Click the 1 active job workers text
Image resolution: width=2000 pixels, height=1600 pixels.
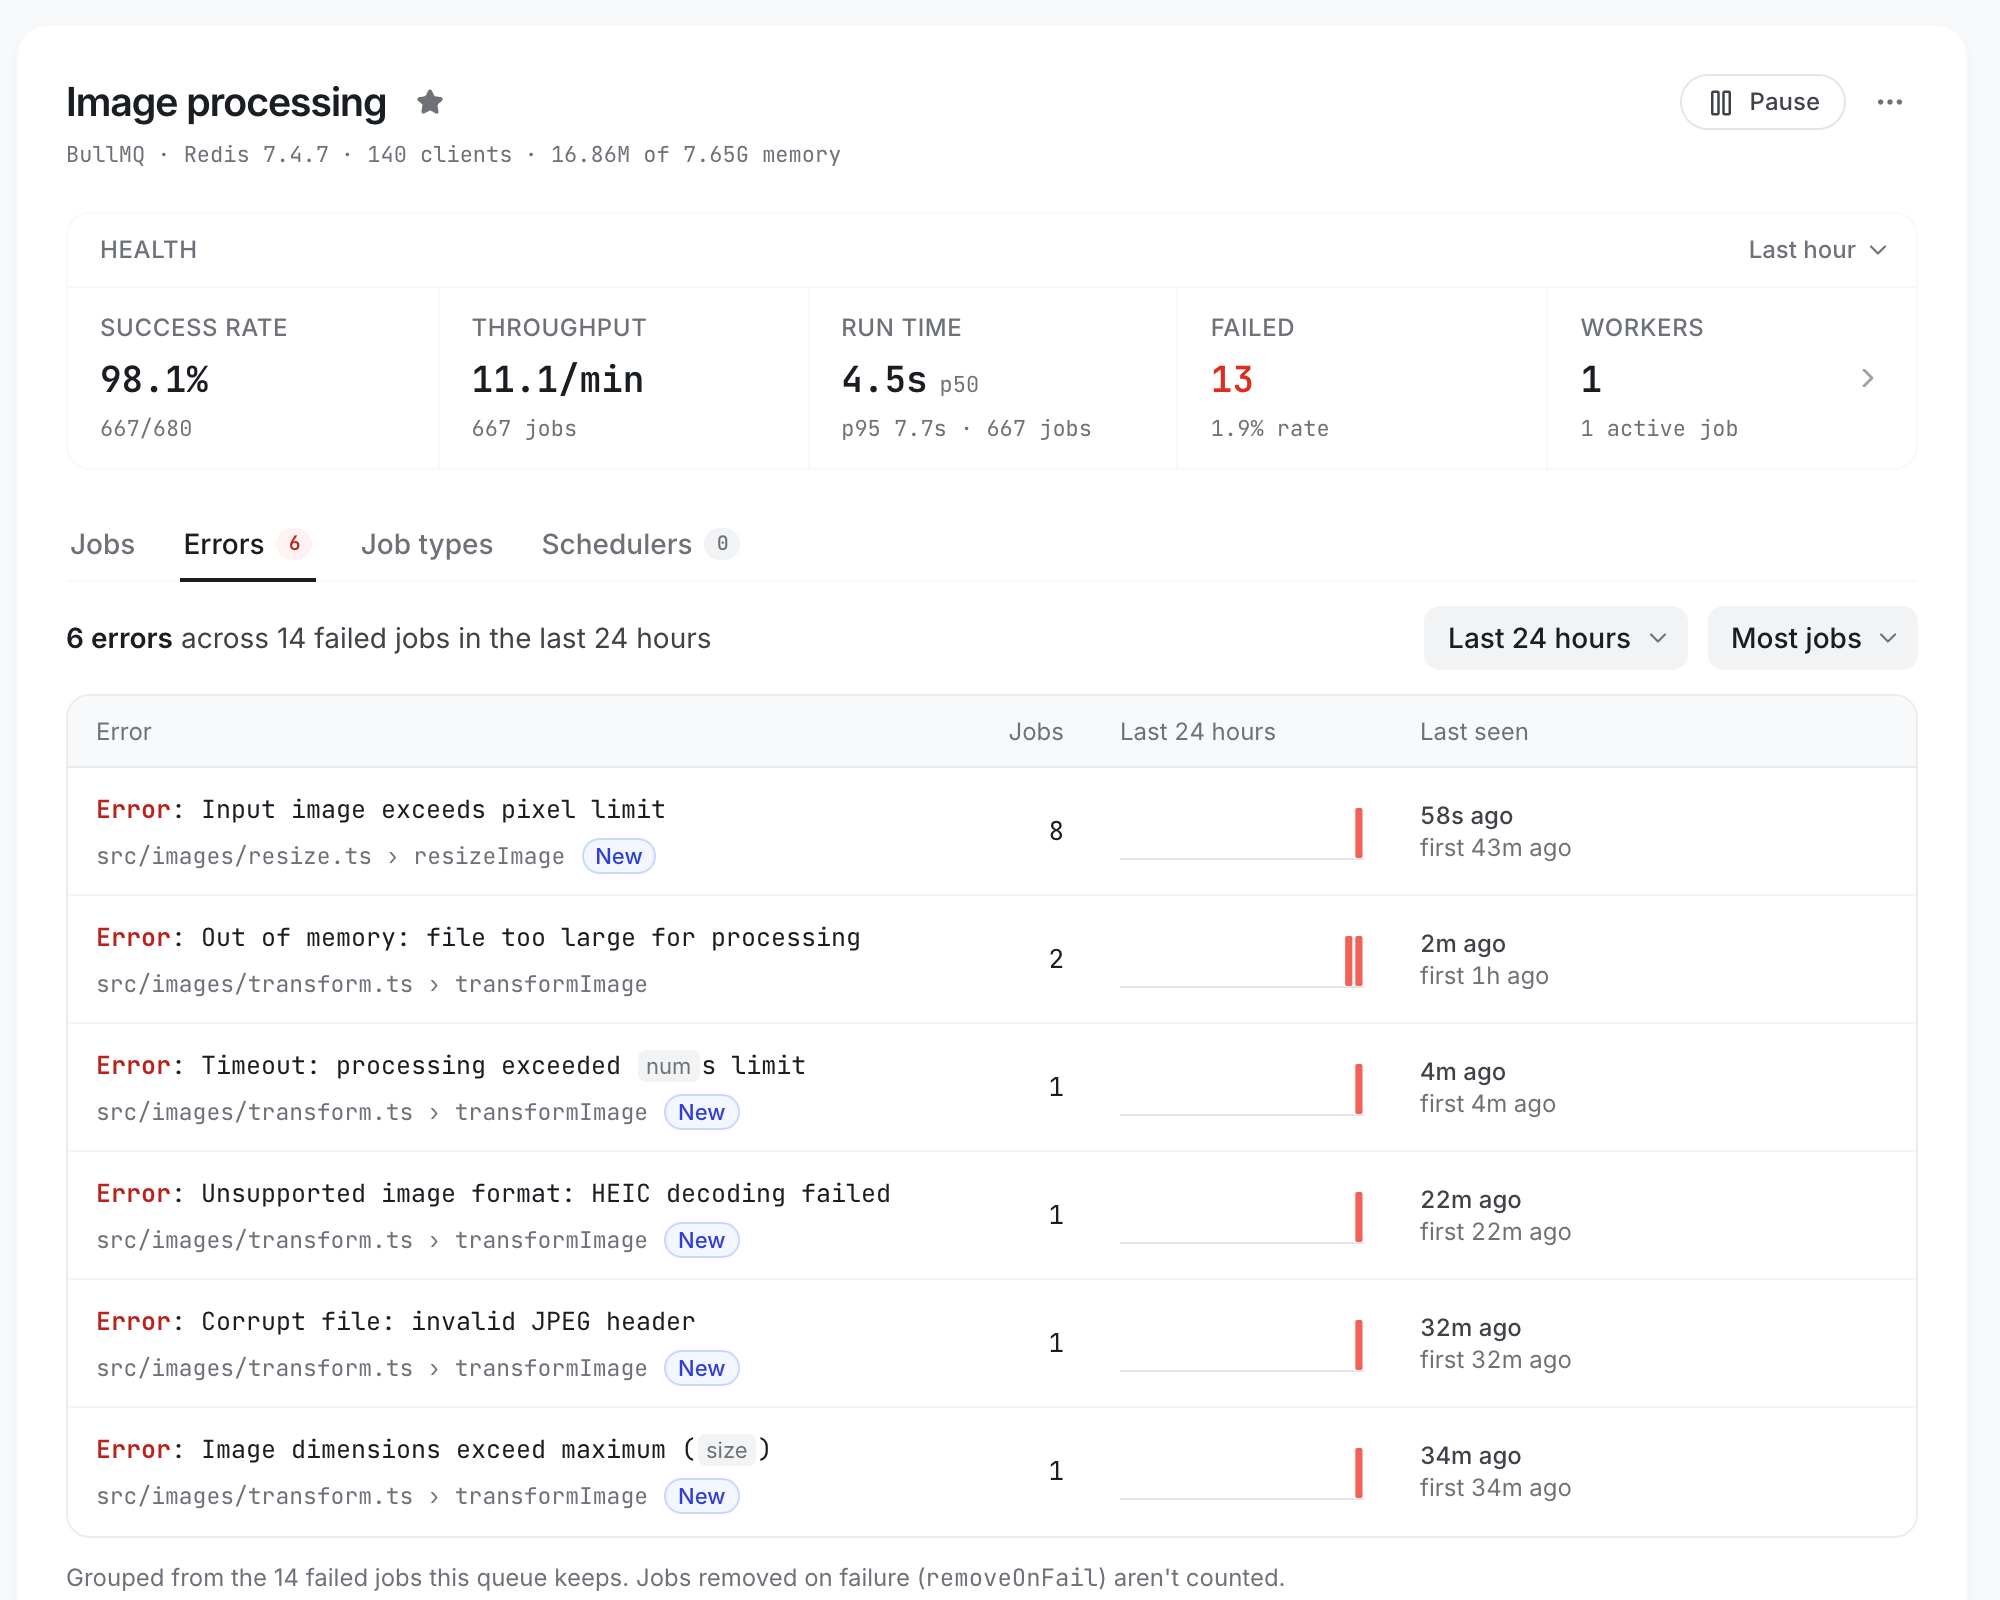tap(1659, 429)
